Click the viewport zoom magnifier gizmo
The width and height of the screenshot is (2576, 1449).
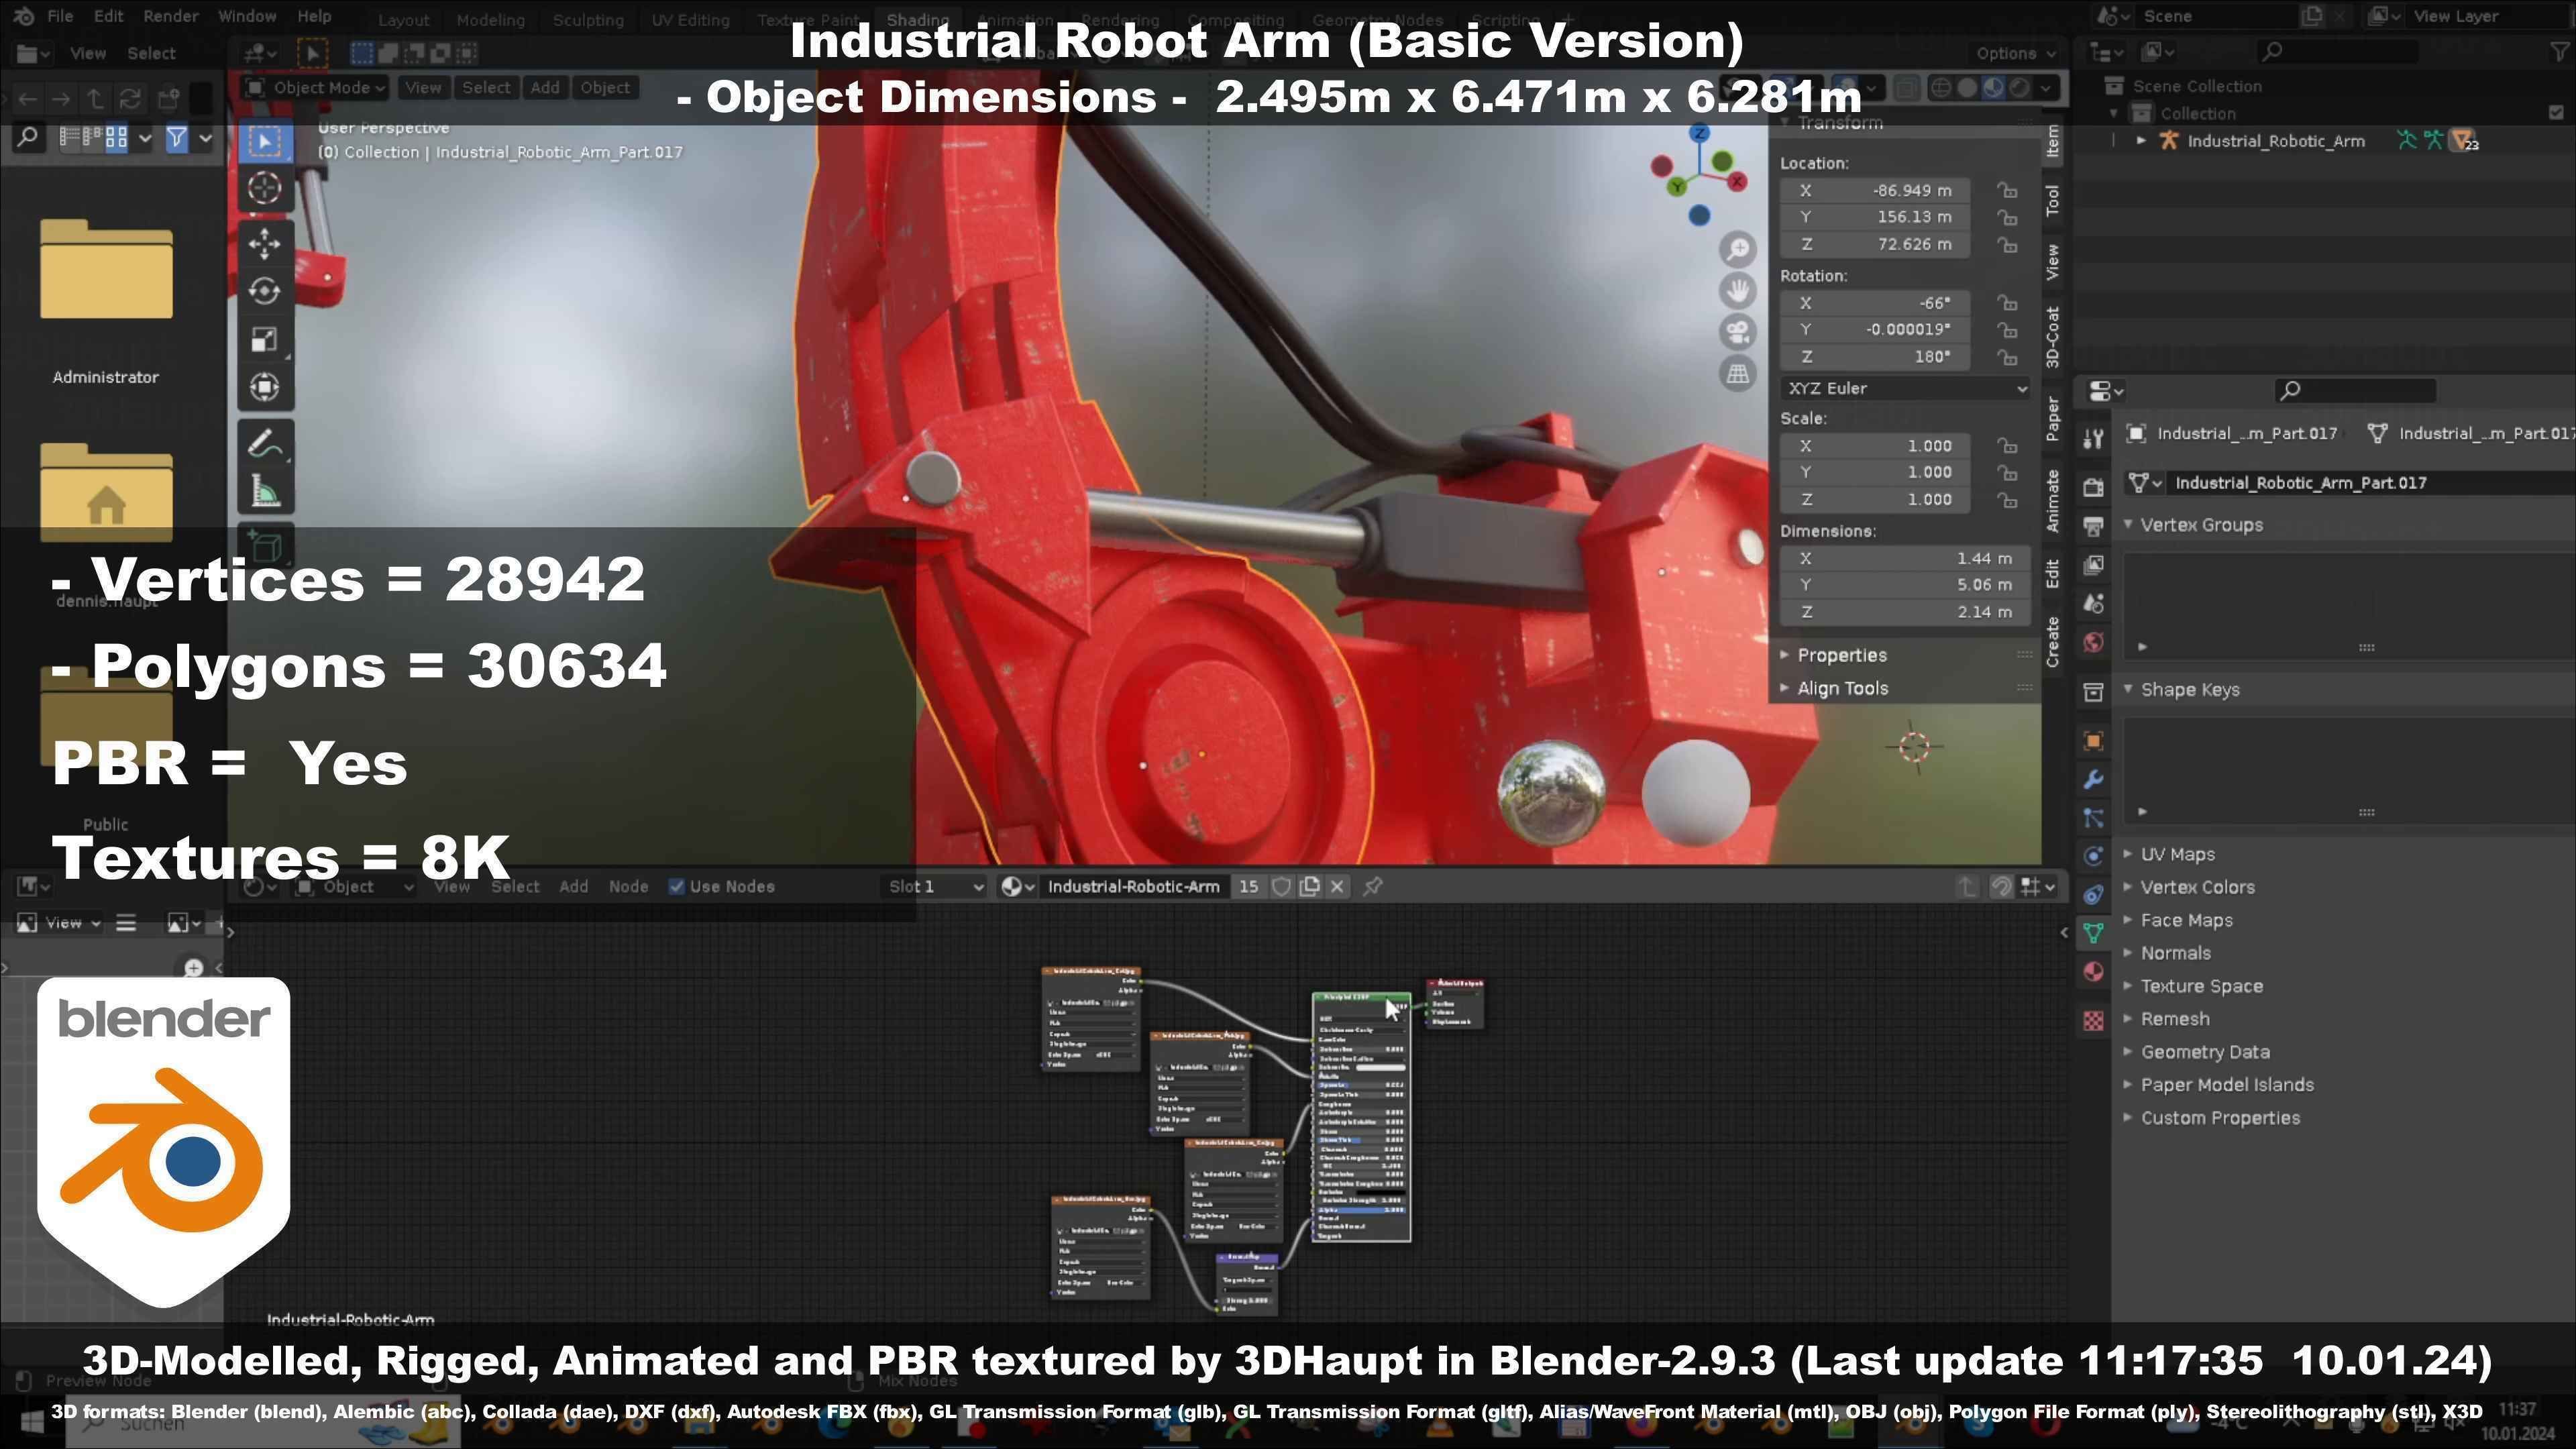pyautogui.click(x=1738, y=249)
